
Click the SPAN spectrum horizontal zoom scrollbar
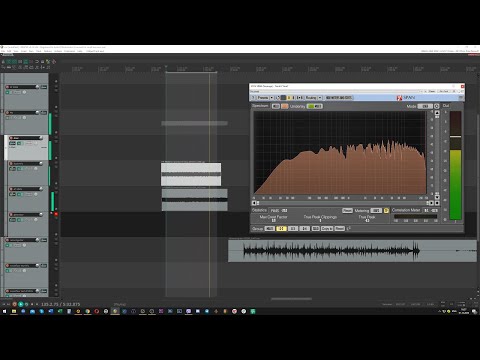pyautogui.click(x=343, y=203)
